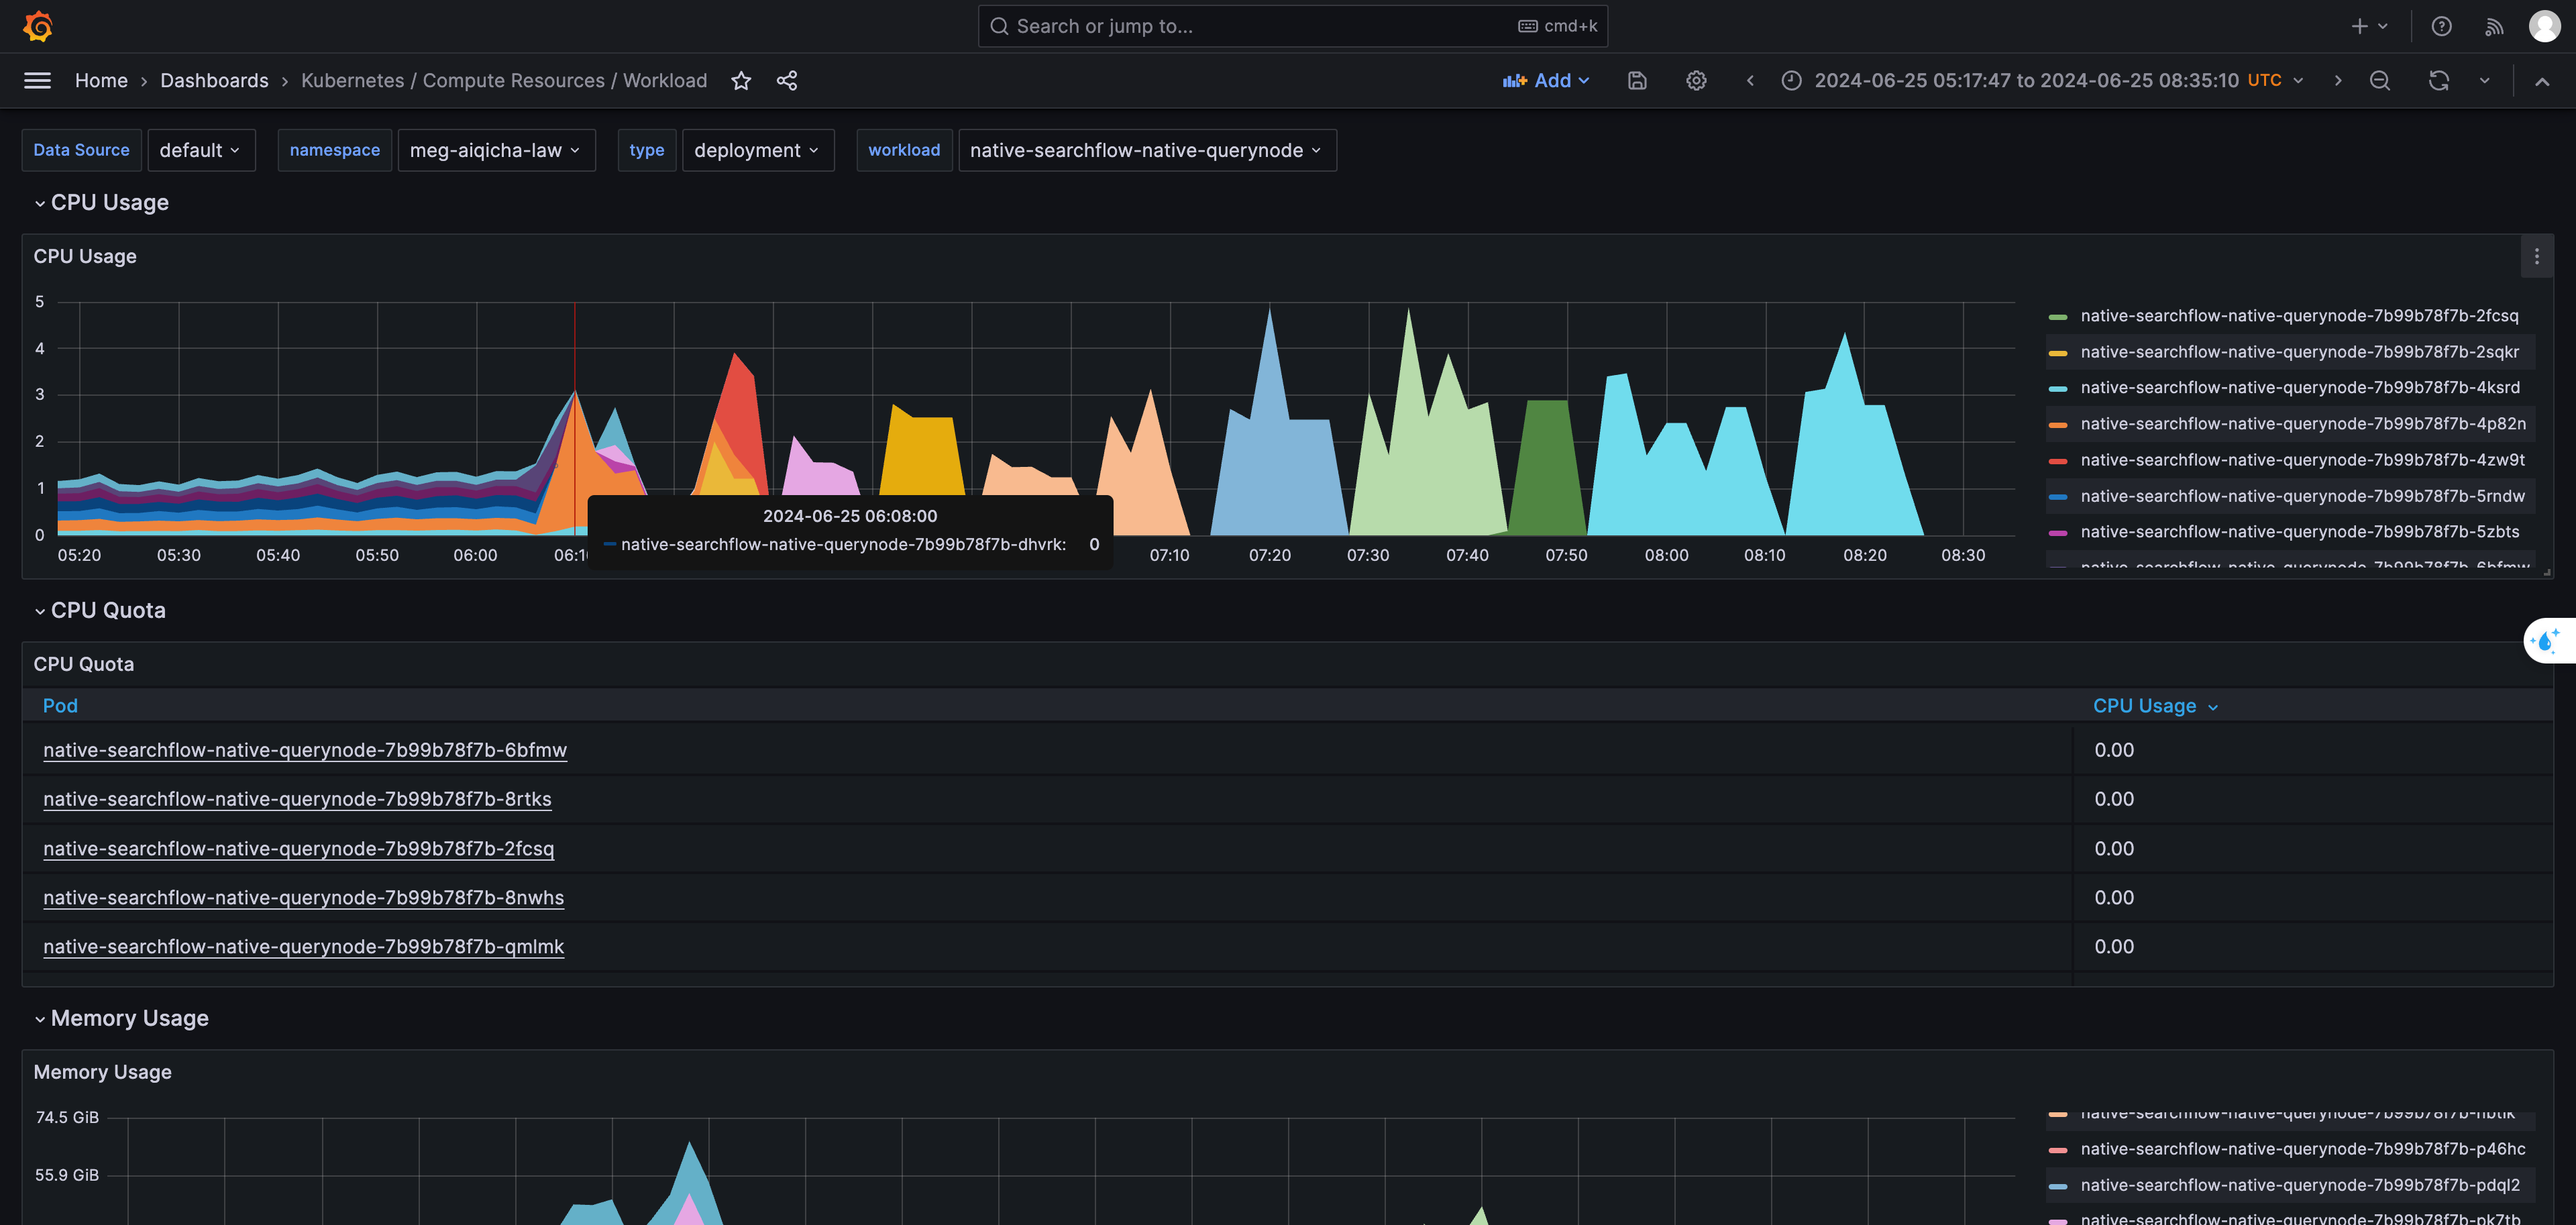Open the namespace meg-aiqicha-law dropdown
The height and width of the screenshot is (1225, 2576).
495,150
